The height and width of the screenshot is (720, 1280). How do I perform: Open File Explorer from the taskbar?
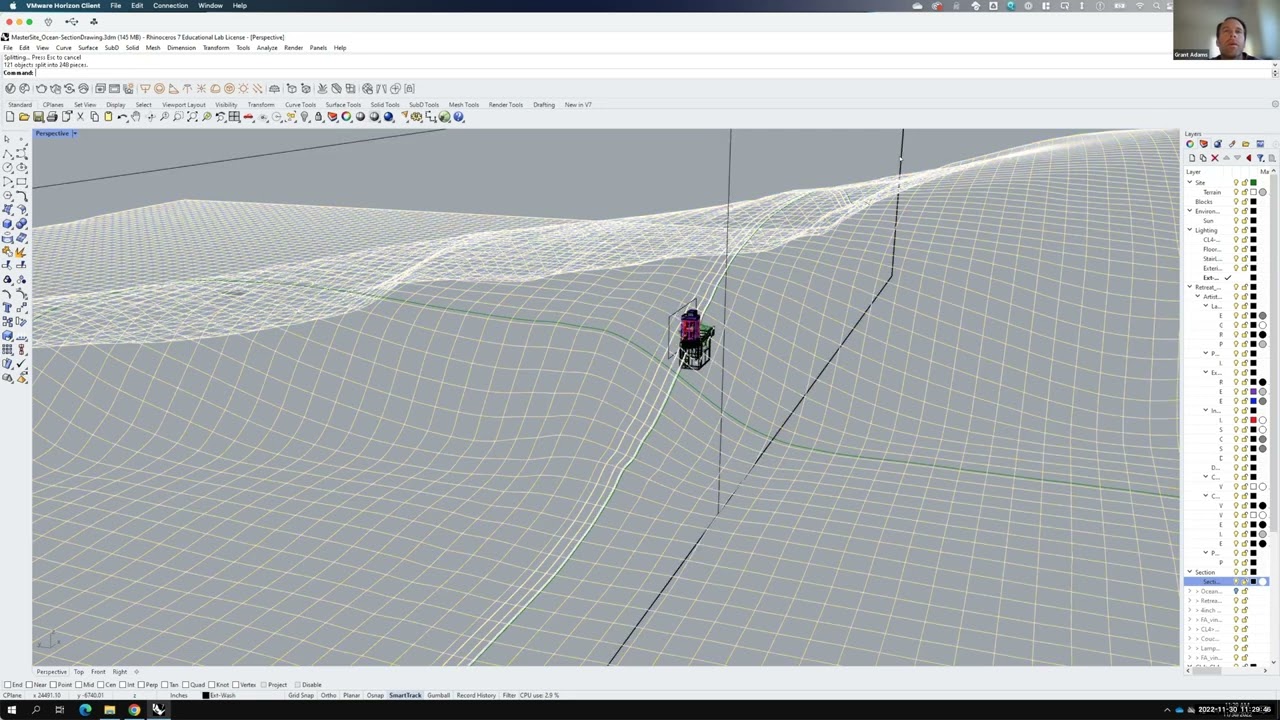tap(109, 710)
